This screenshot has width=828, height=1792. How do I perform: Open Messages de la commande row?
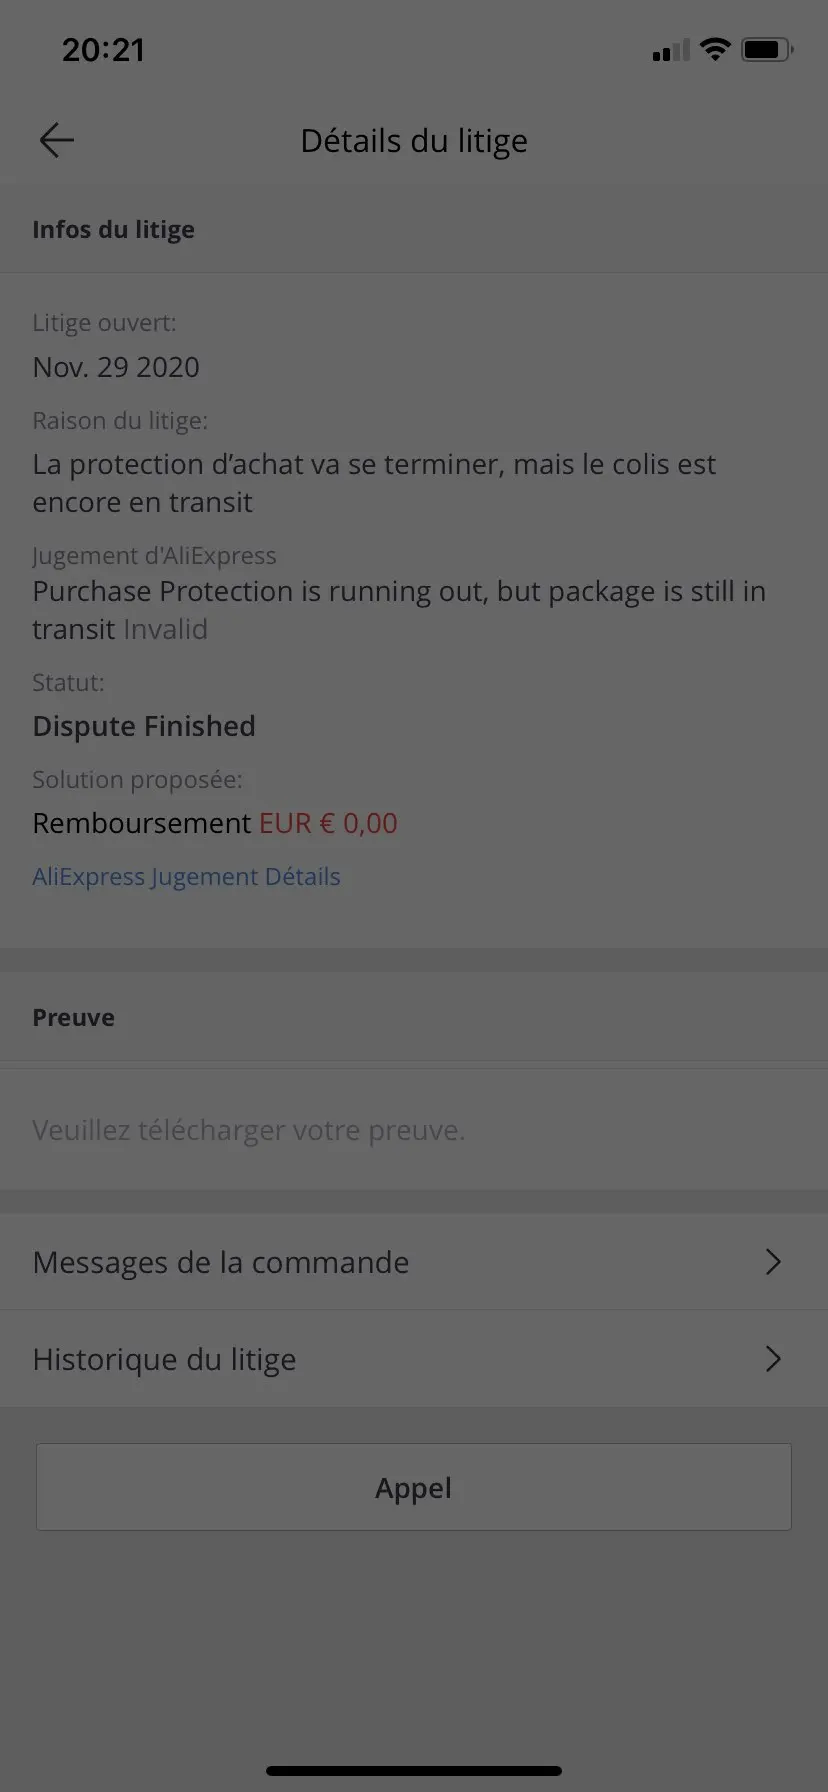tap(414, 1262)
